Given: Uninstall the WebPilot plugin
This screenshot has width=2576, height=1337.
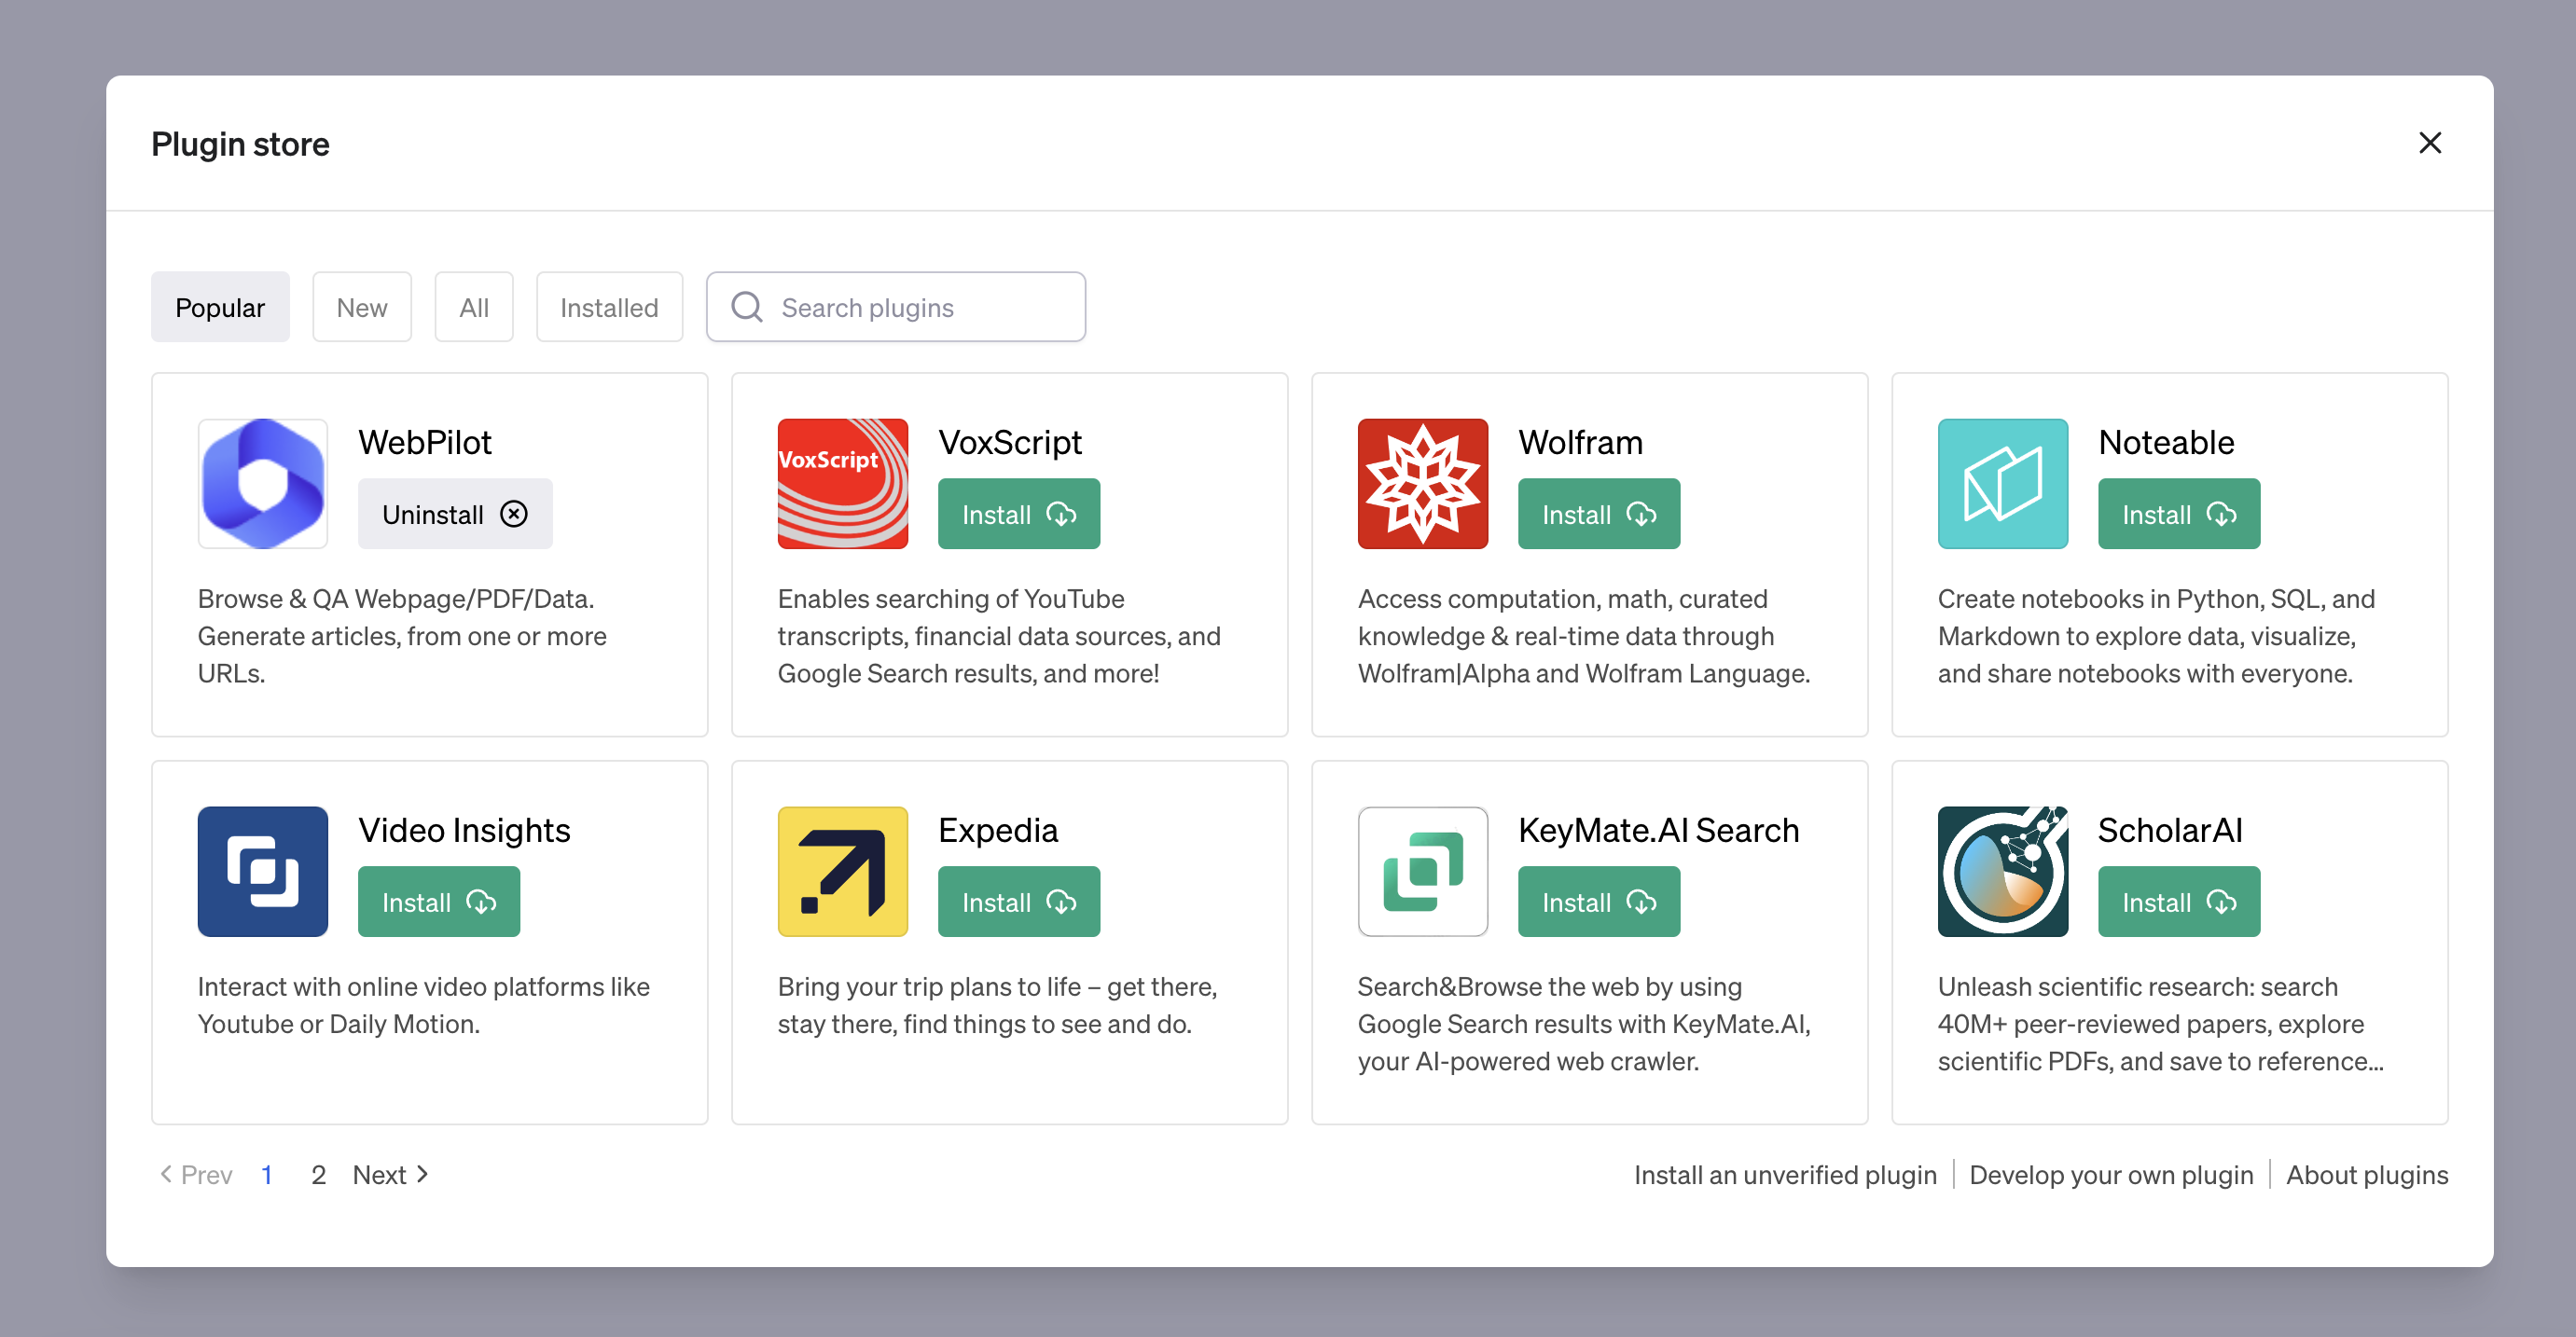Looking at the screenshot, I should [x=454, y=514].
